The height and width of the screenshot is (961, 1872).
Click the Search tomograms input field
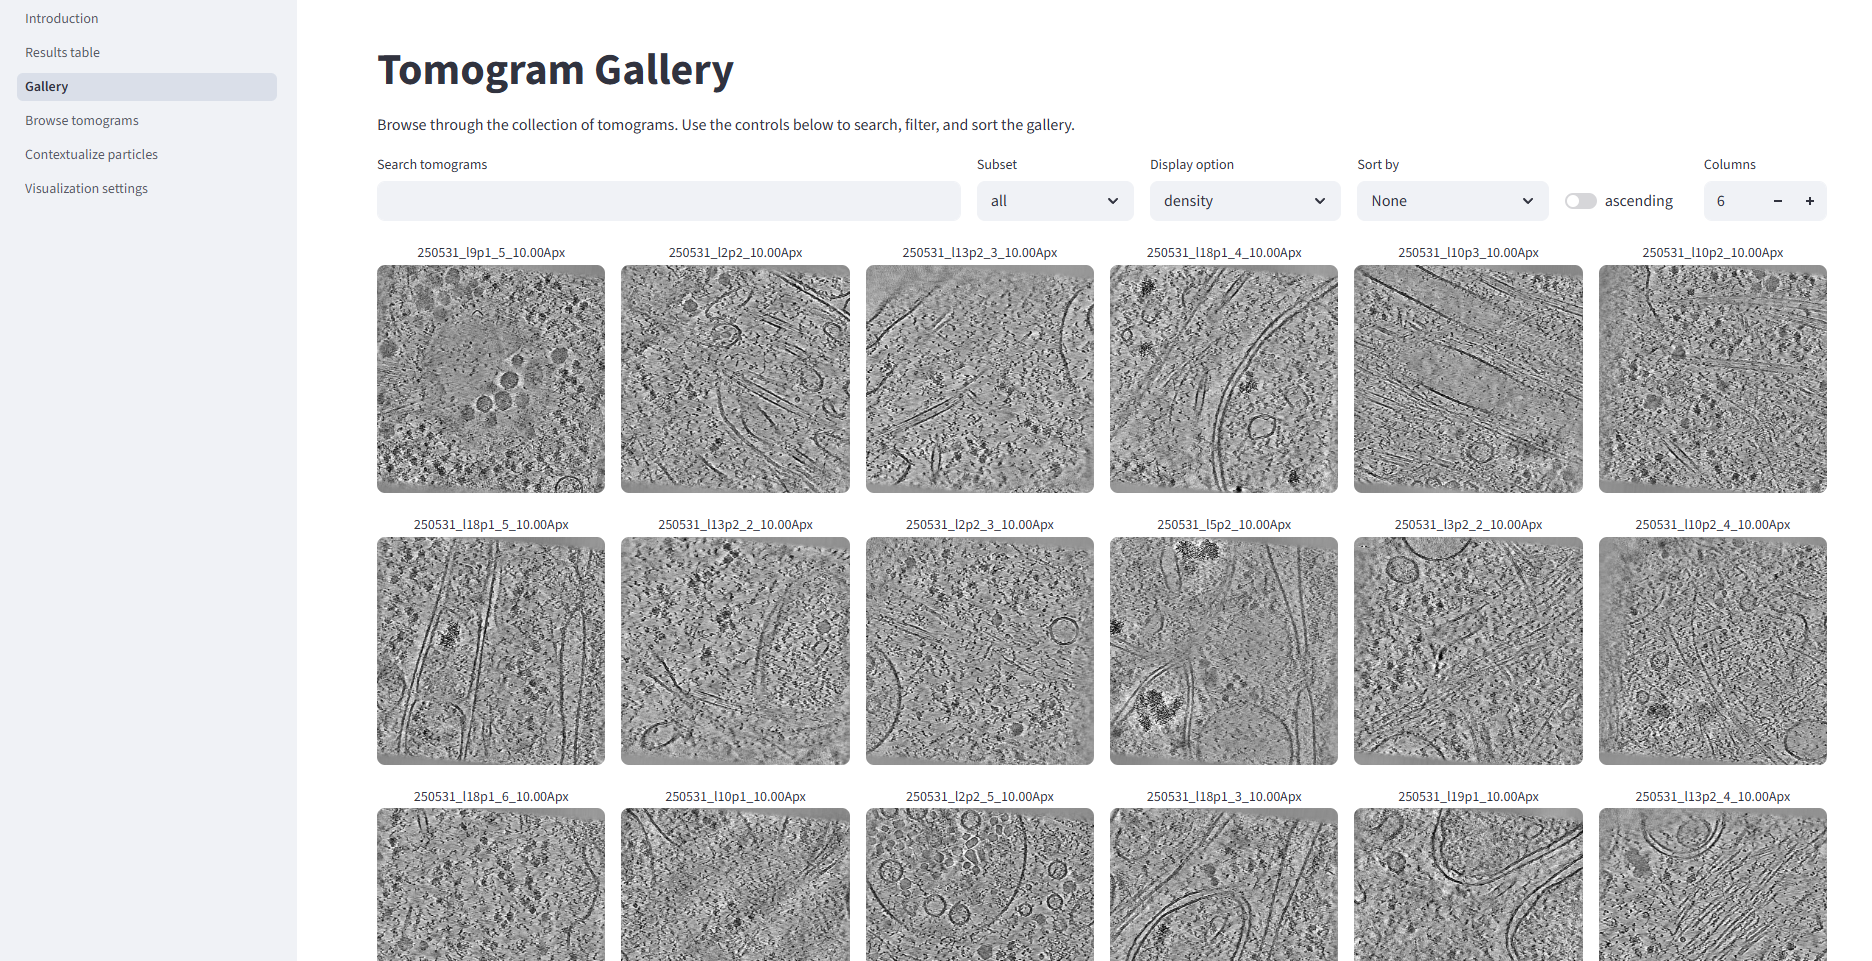[668, 201]
